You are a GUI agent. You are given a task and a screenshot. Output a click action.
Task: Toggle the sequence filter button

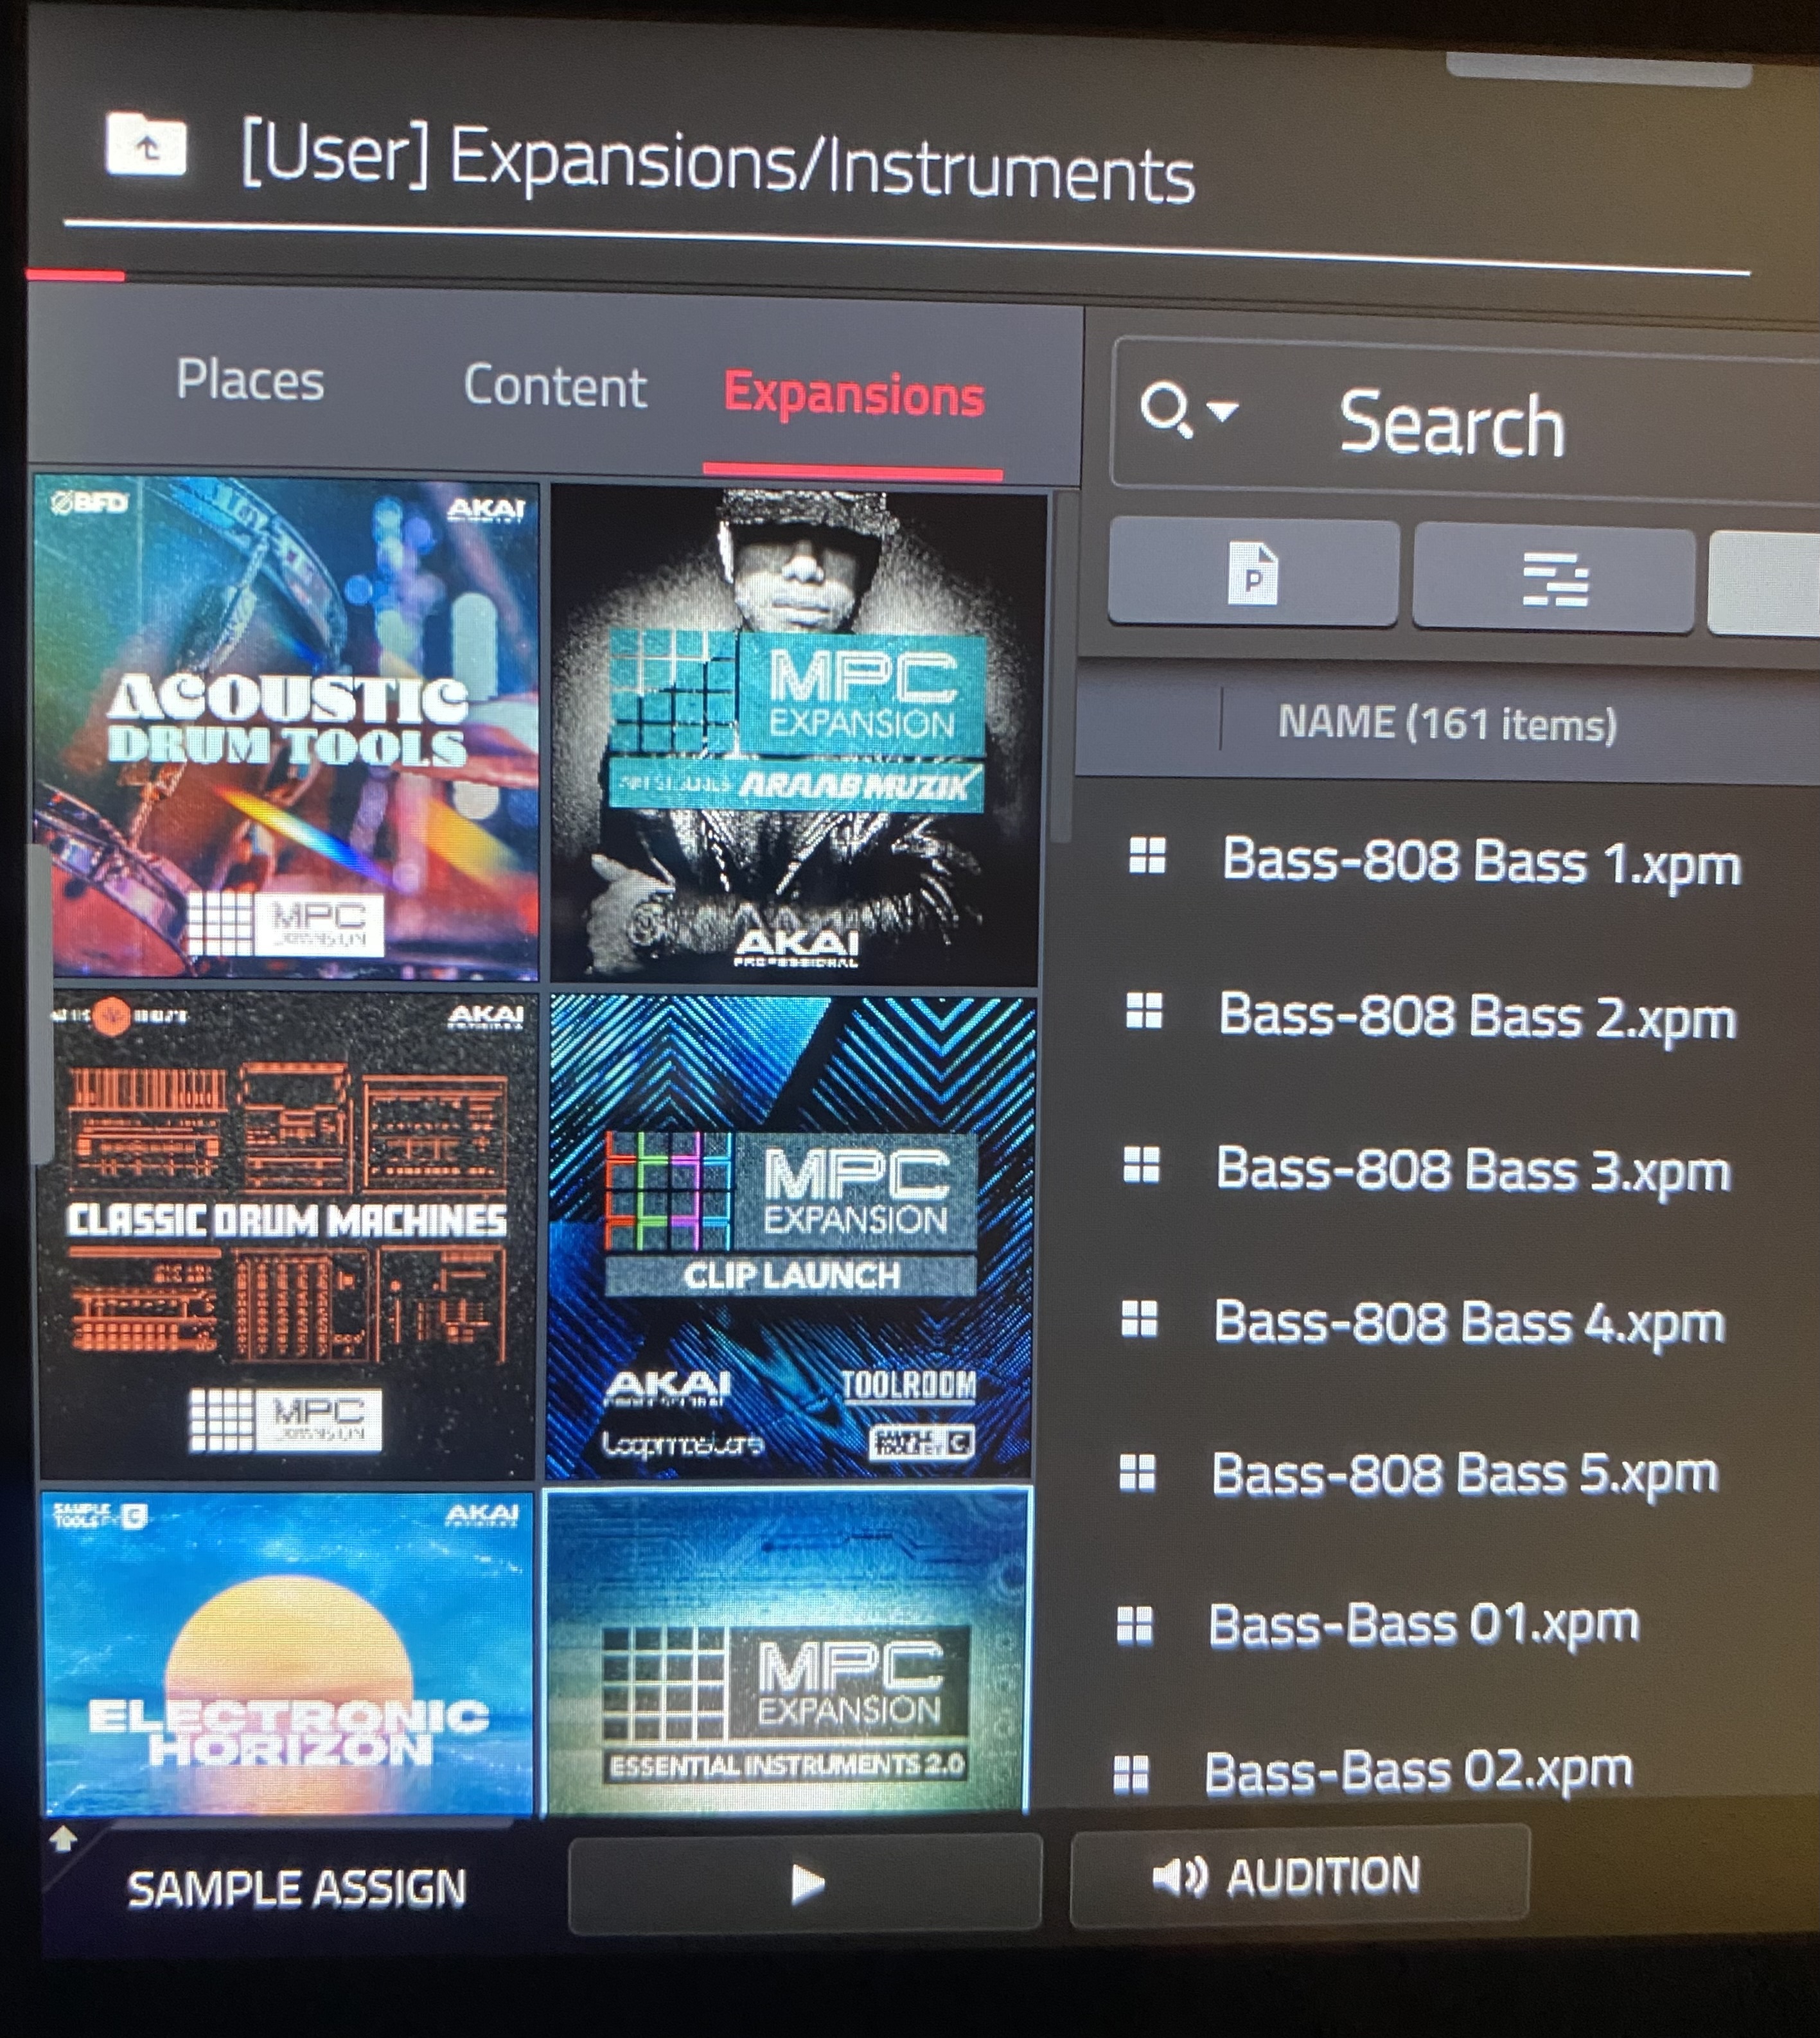click(x=1554, y=580)
